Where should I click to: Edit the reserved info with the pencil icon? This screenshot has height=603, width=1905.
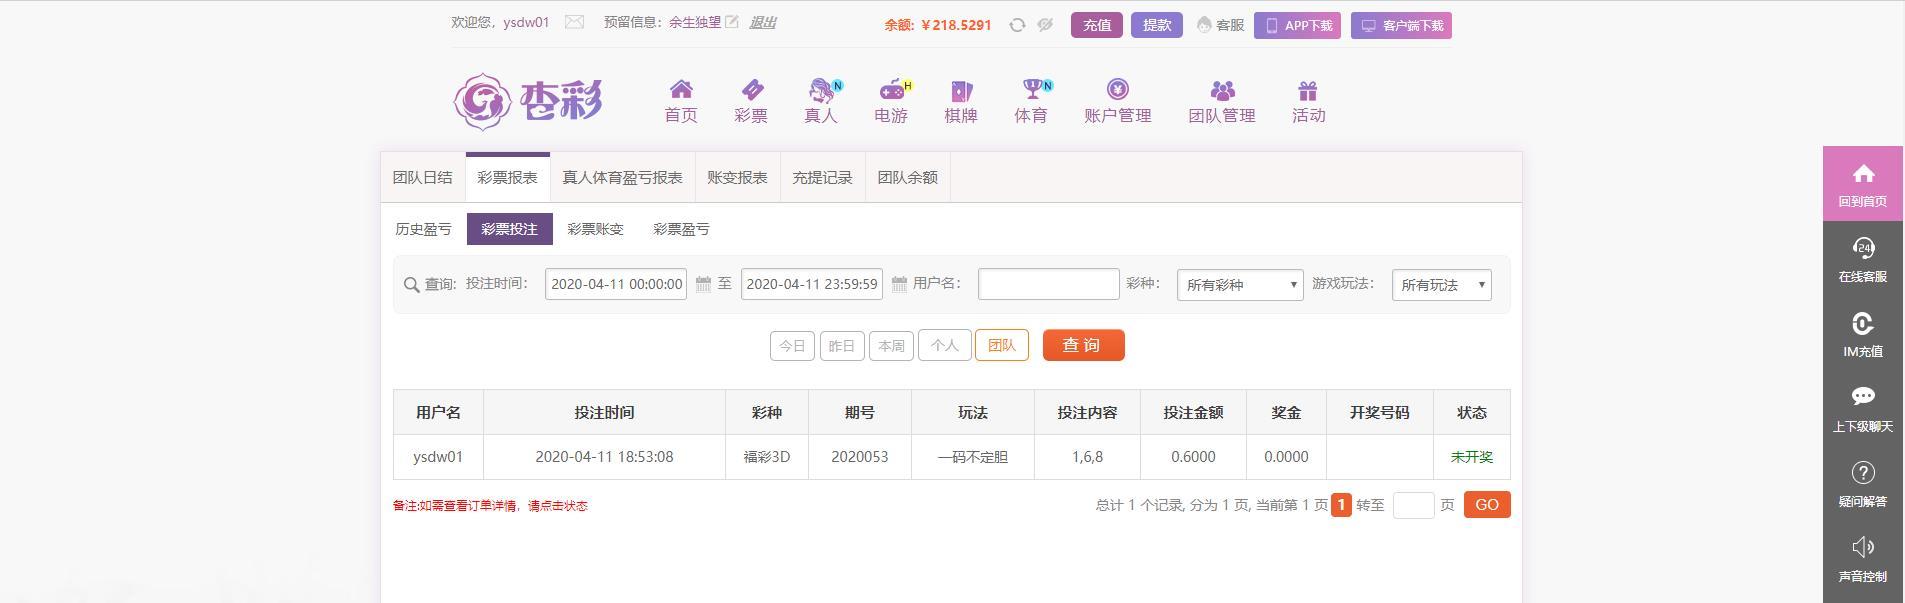pos(732,22)
